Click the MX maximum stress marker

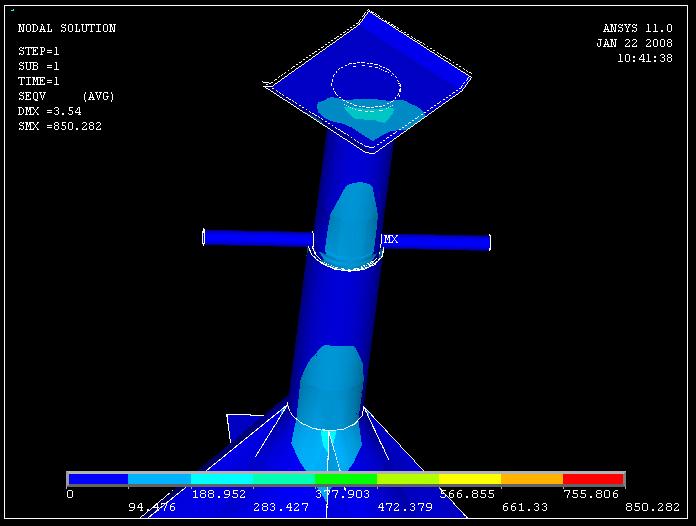coord(391,240)
